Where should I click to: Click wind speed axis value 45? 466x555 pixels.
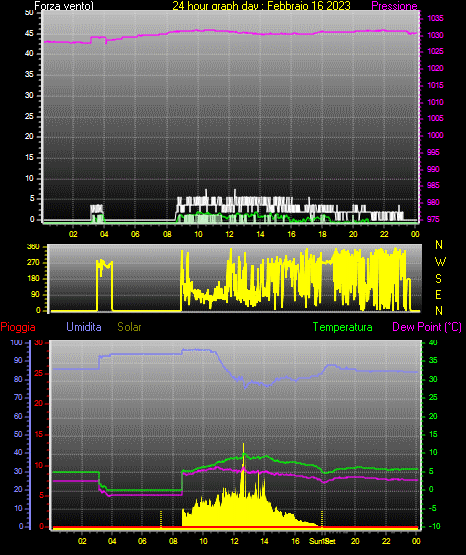(x=29, y=34)
